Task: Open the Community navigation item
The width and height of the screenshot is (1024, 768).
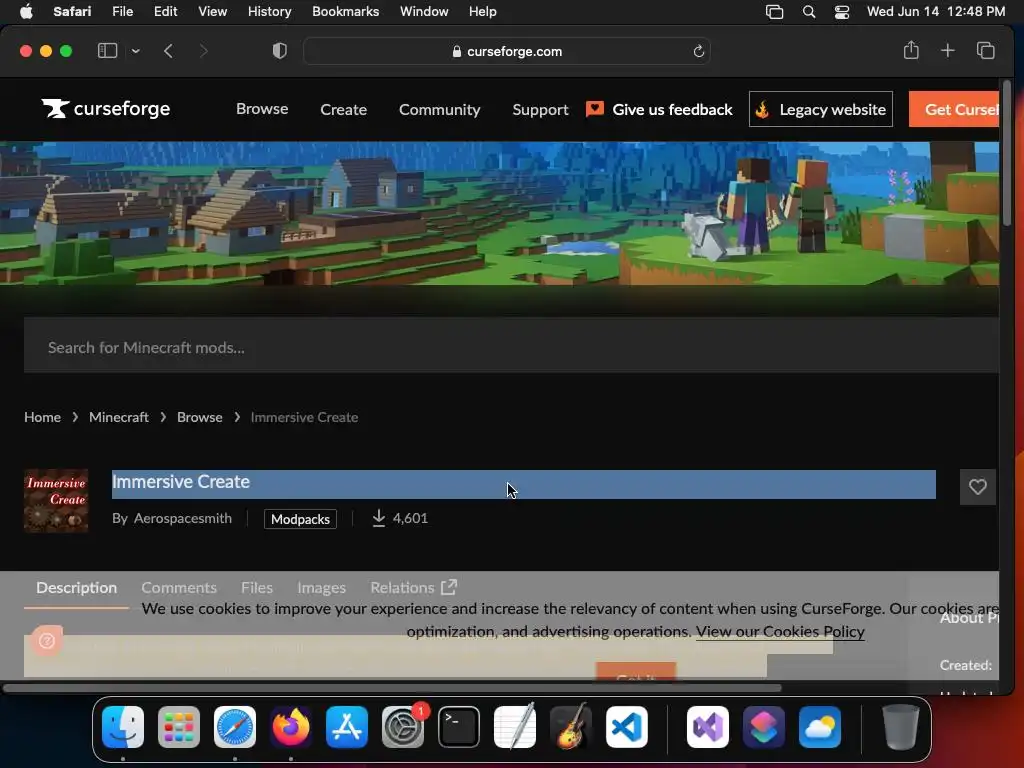Action: (440, 110)
